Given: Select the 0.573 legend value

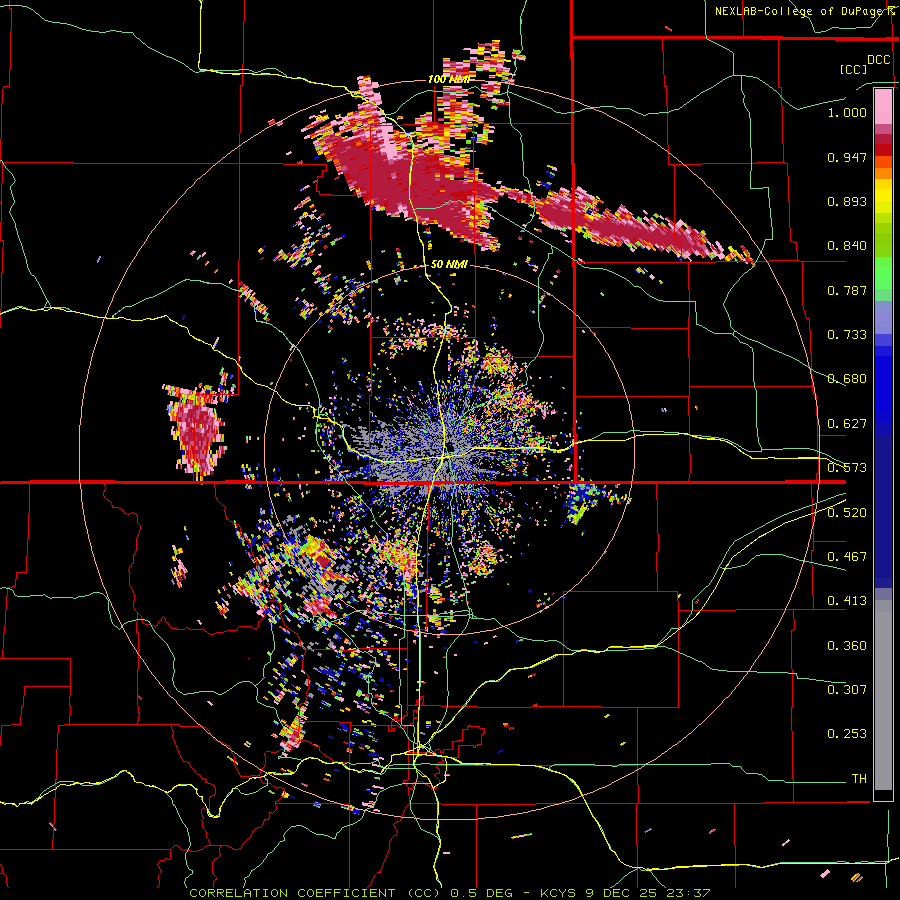Looking at the screenshot, I should pyautogui.click(x=847, y=468).
